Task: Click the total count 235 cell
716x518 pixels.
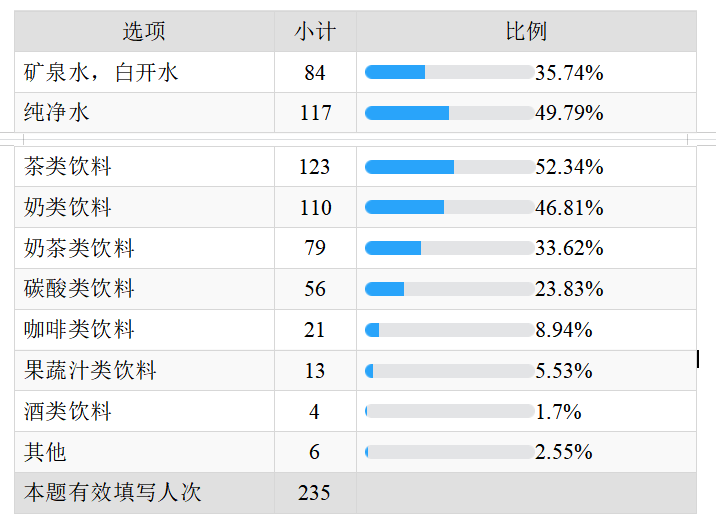Action: tap(315, 493)
